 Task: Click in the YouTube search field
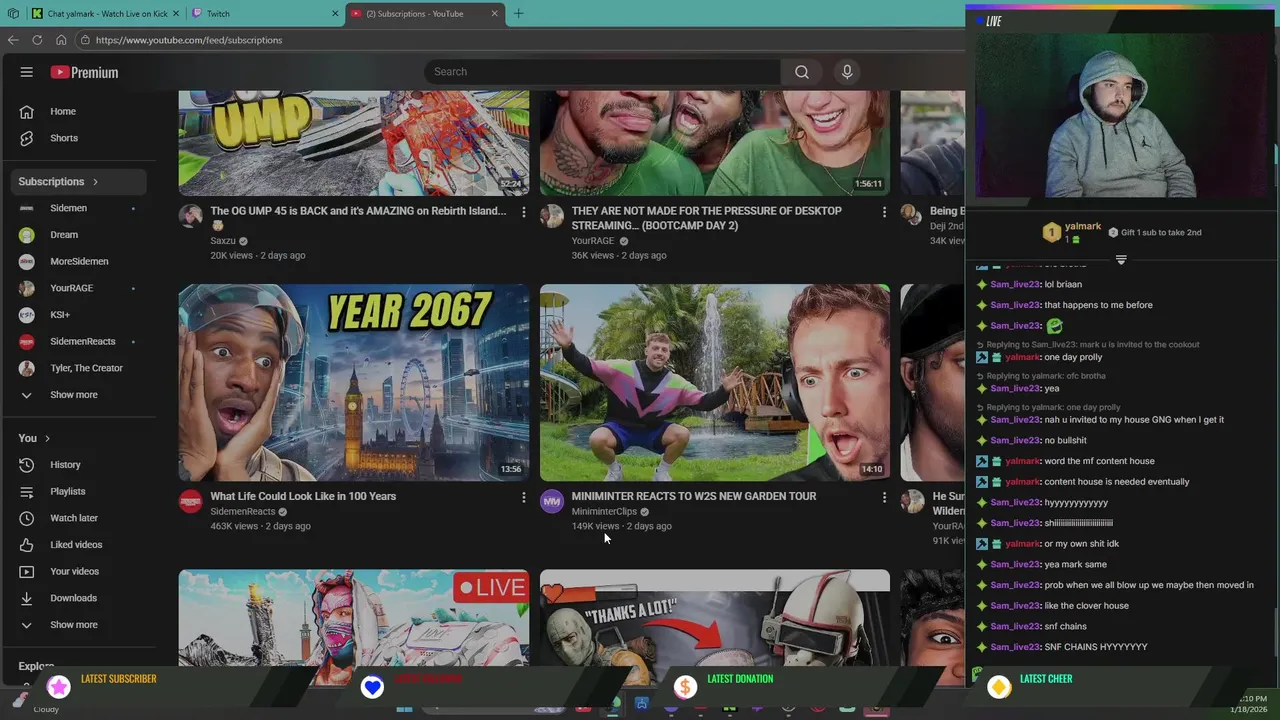tap(602, 72)
